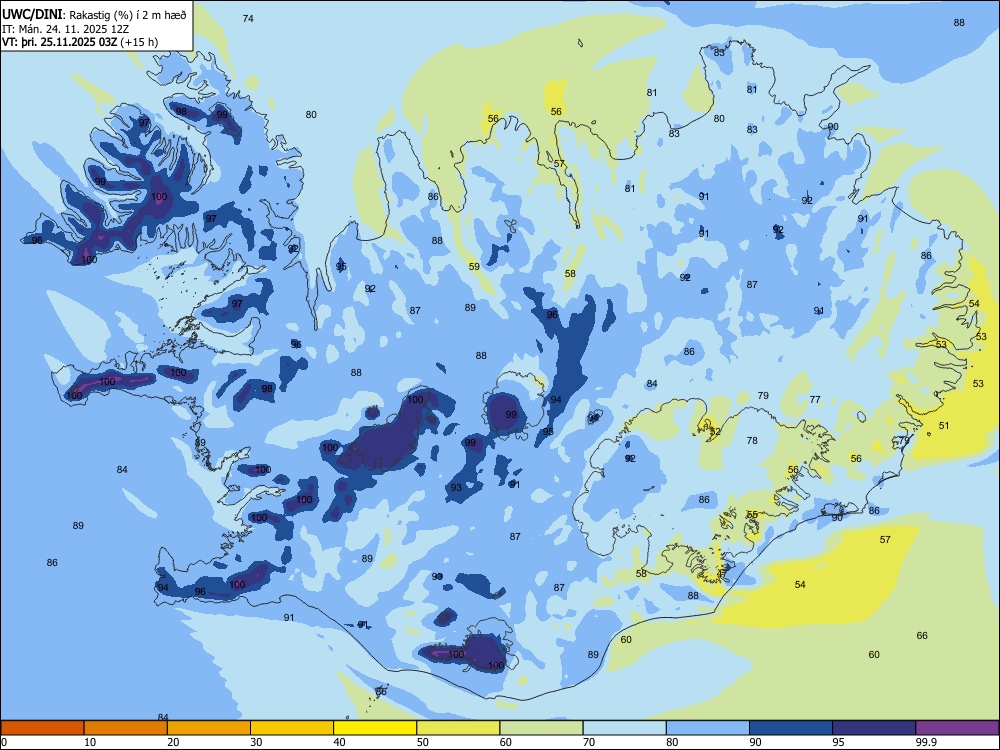The height and width of the screenshot is (750, 1000).
Task: Click the 'UWC/DINI: Rakastig (%) í 2 m hæð' title
Action: tap(94, 14)
